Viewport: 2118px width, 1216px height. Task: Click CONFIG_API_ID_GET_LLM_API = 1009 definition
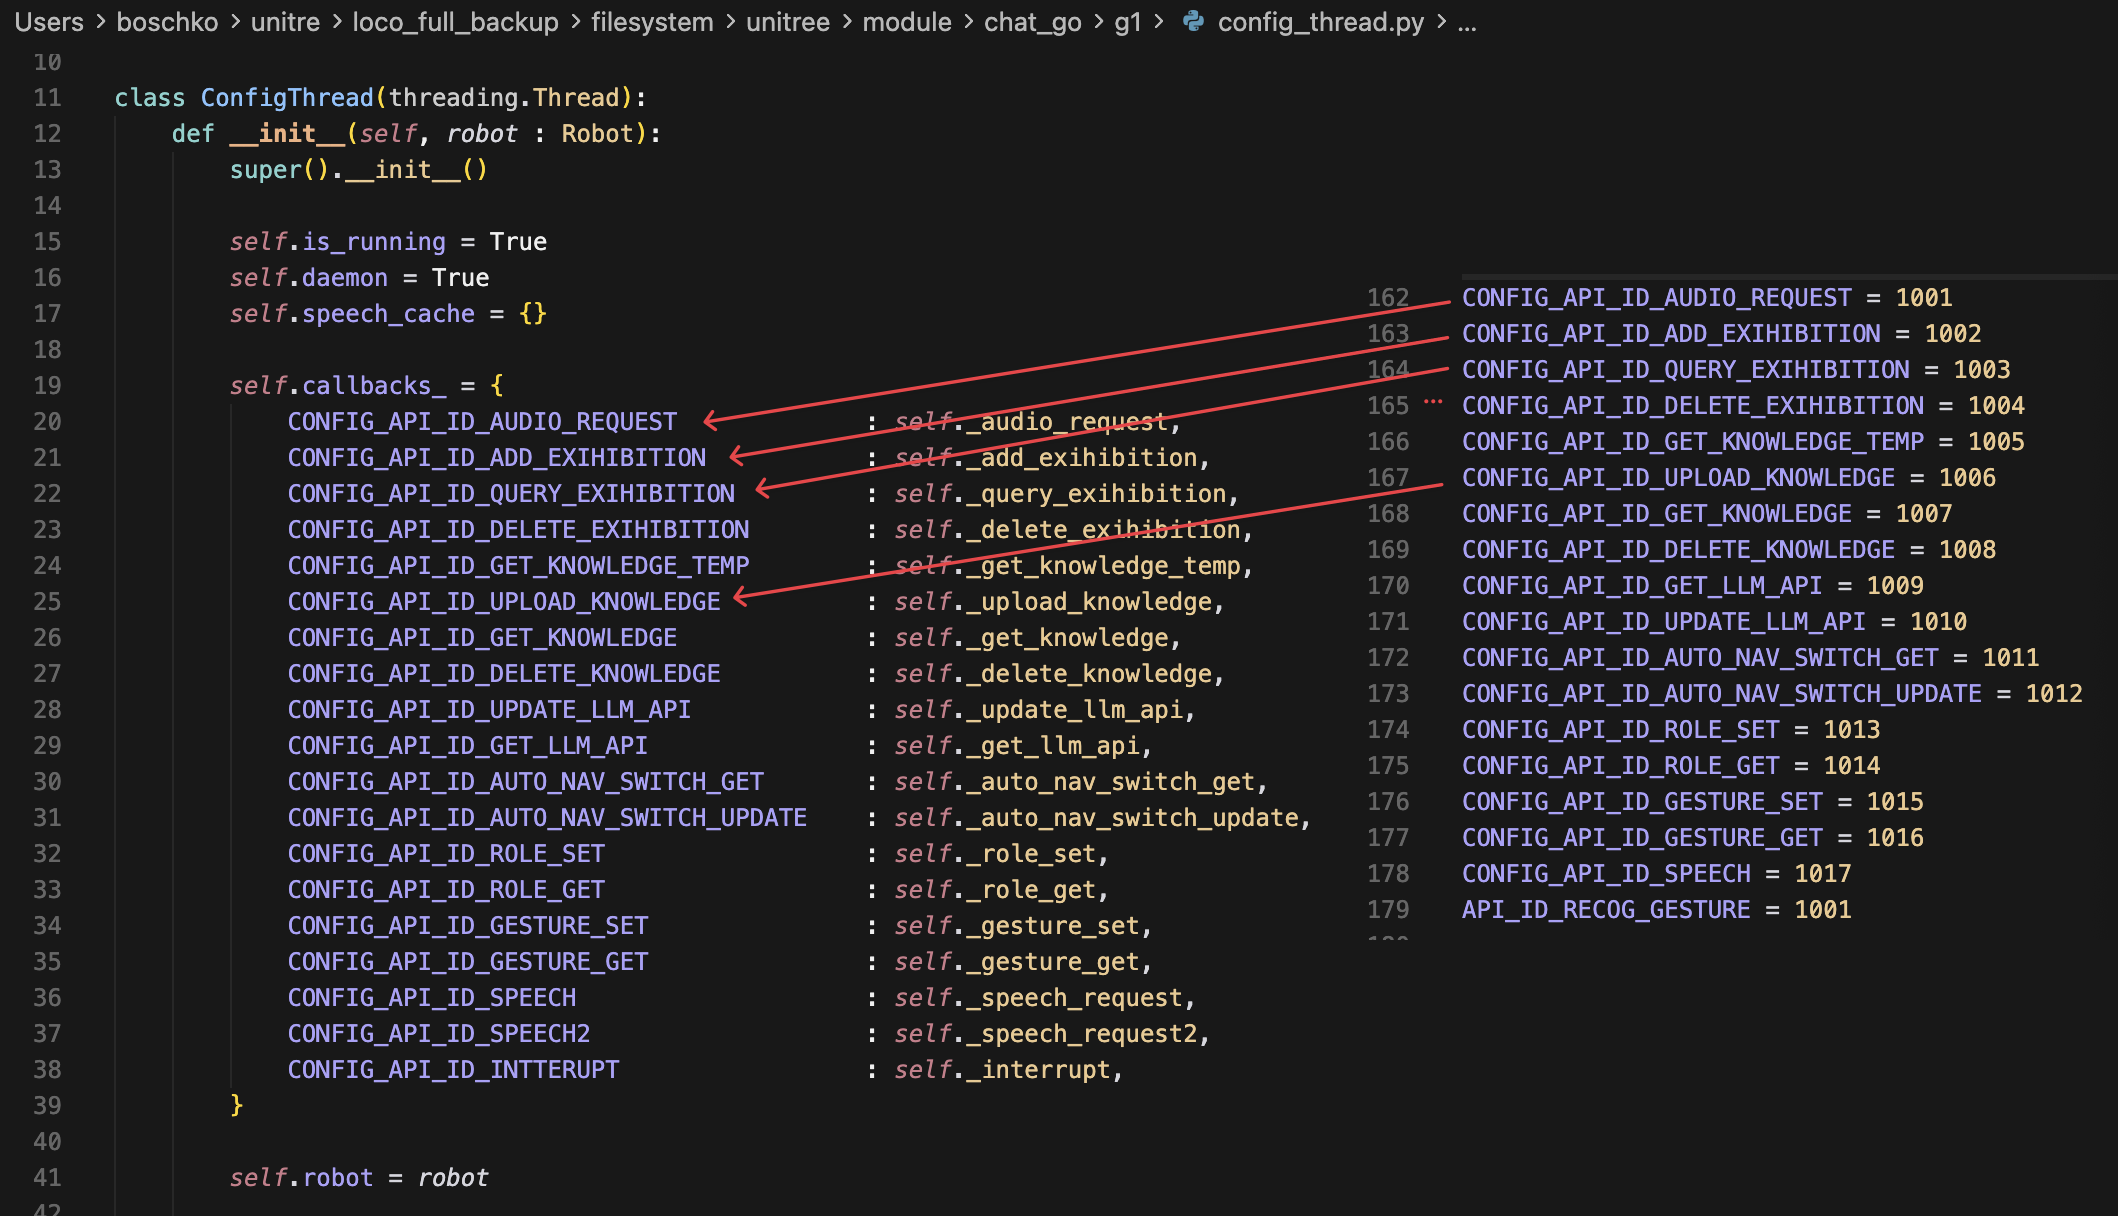(x=1693, y=586)
